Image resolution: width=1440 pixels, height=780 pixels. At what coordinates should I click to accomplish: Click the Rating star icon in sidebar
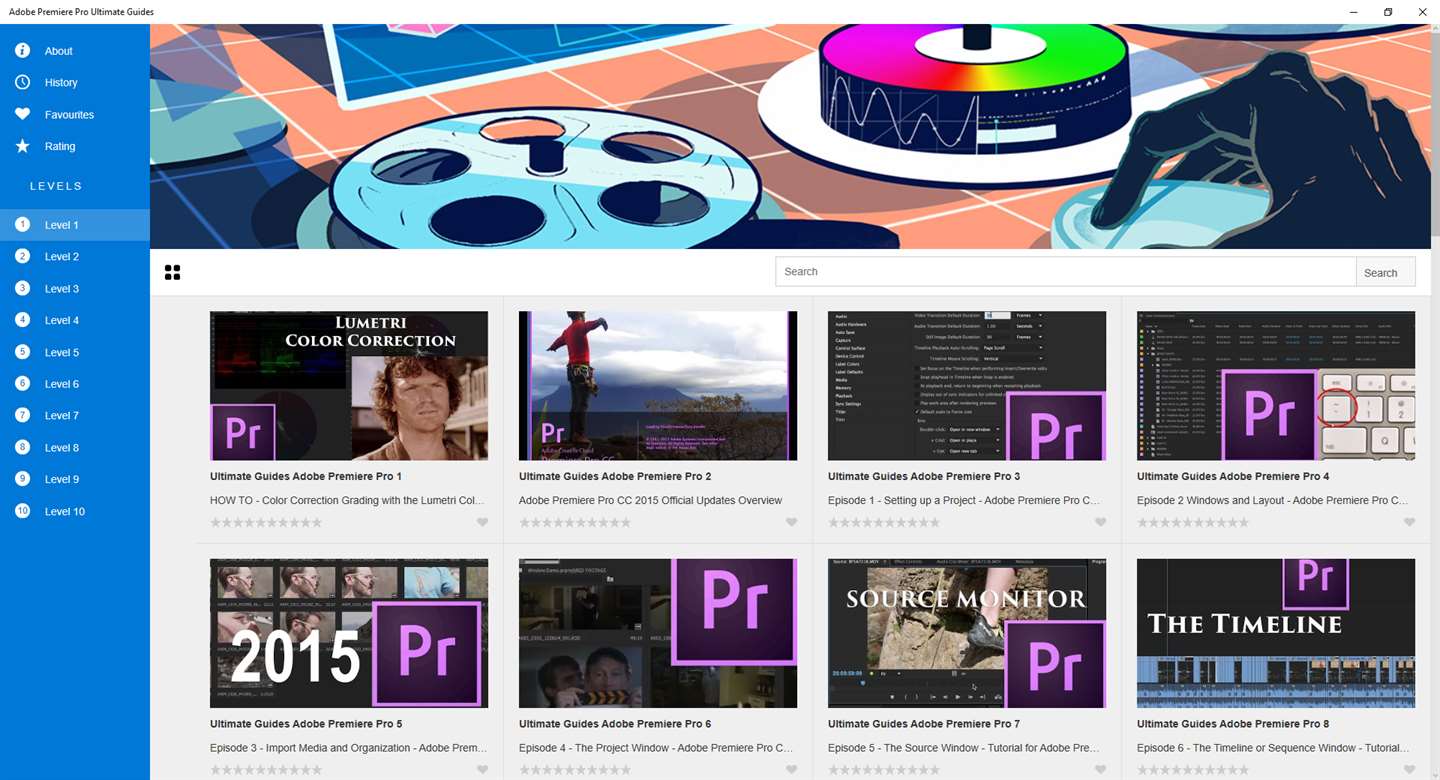click(x=23, y=146)
